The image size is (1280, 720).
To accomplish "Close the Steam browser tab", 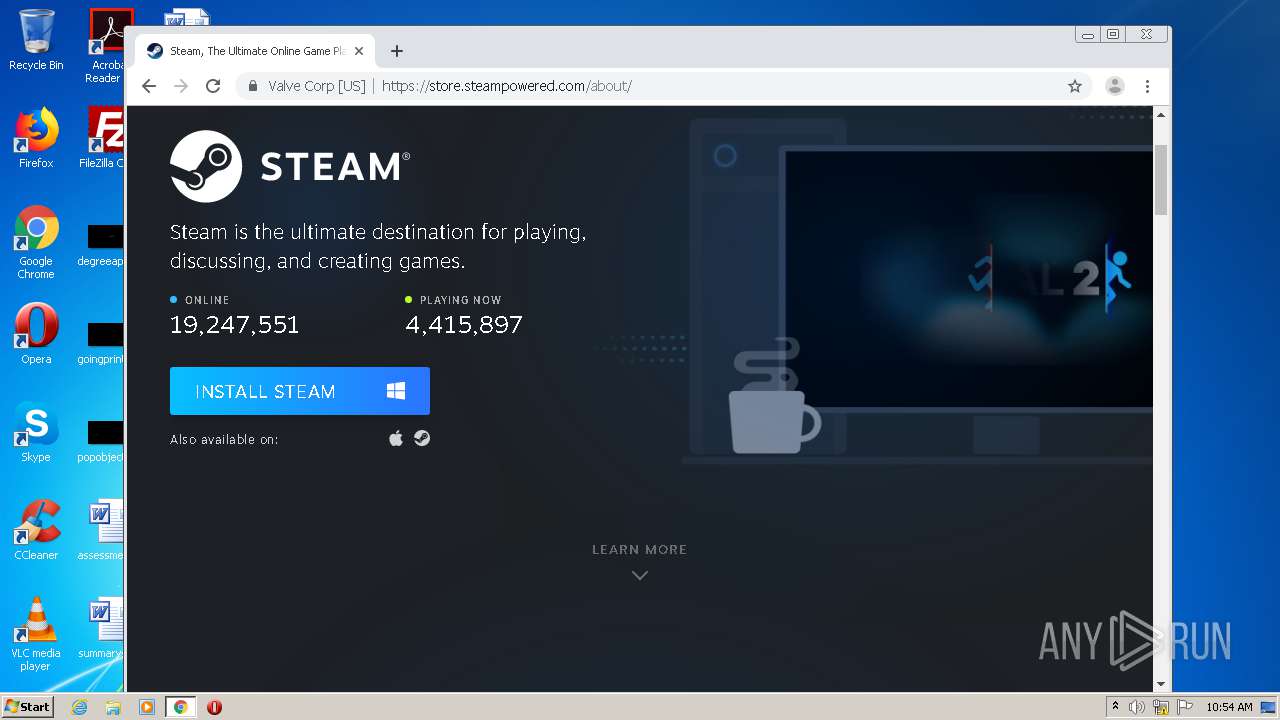I will [x=359, y=51].
